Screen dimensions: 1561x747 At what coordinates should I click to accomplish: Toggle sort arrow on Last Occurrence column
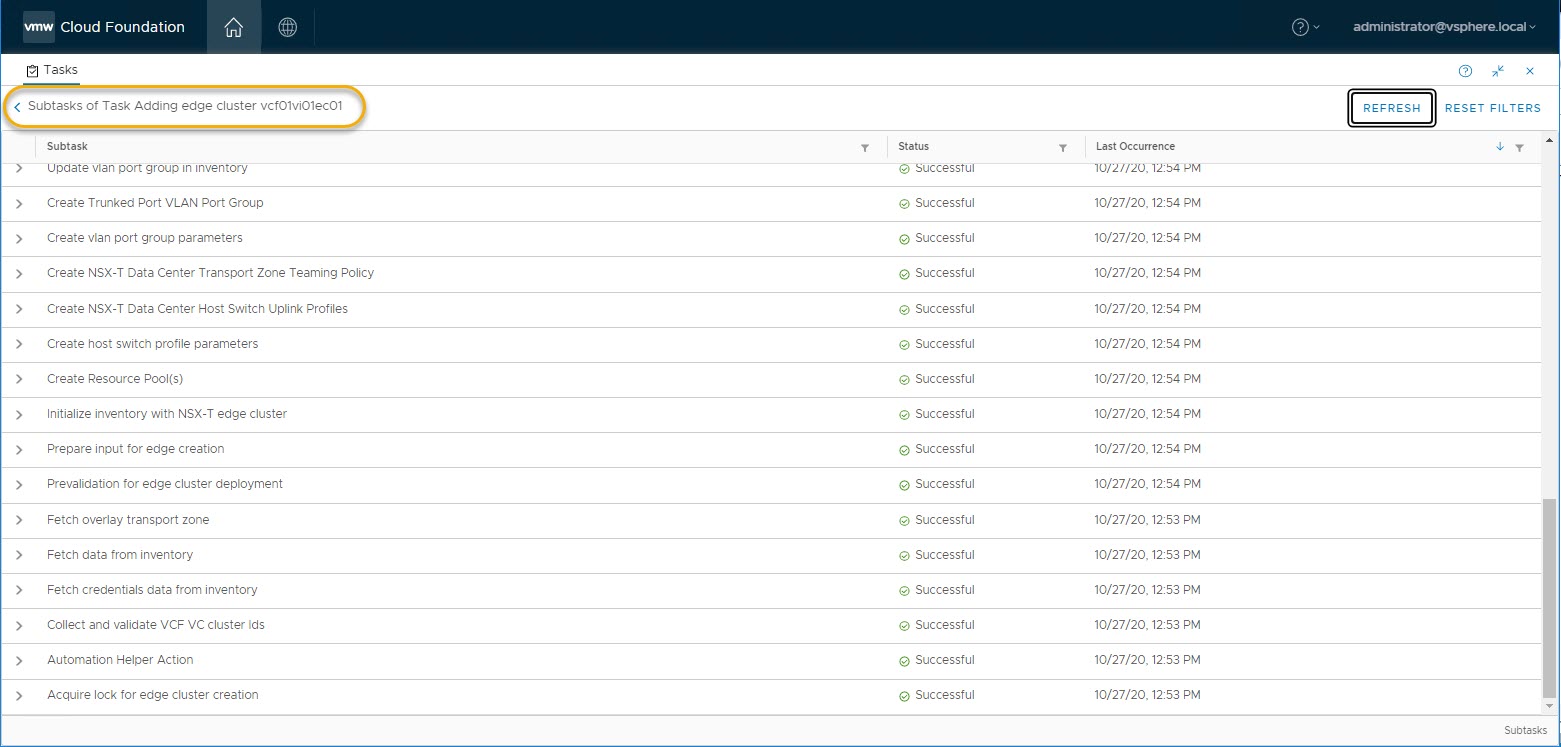(x=1499, y=147)
